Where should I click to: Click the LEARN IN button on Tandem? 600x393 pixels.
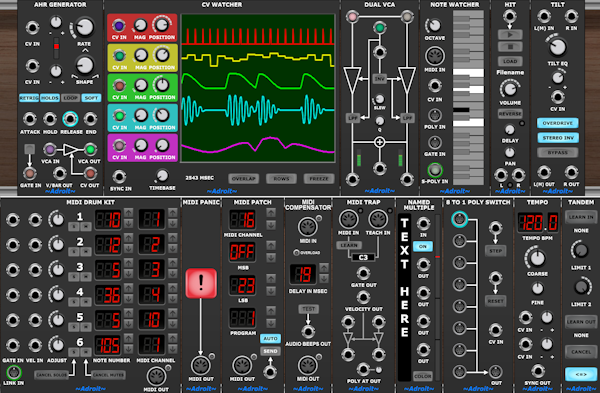pos(581,217)
